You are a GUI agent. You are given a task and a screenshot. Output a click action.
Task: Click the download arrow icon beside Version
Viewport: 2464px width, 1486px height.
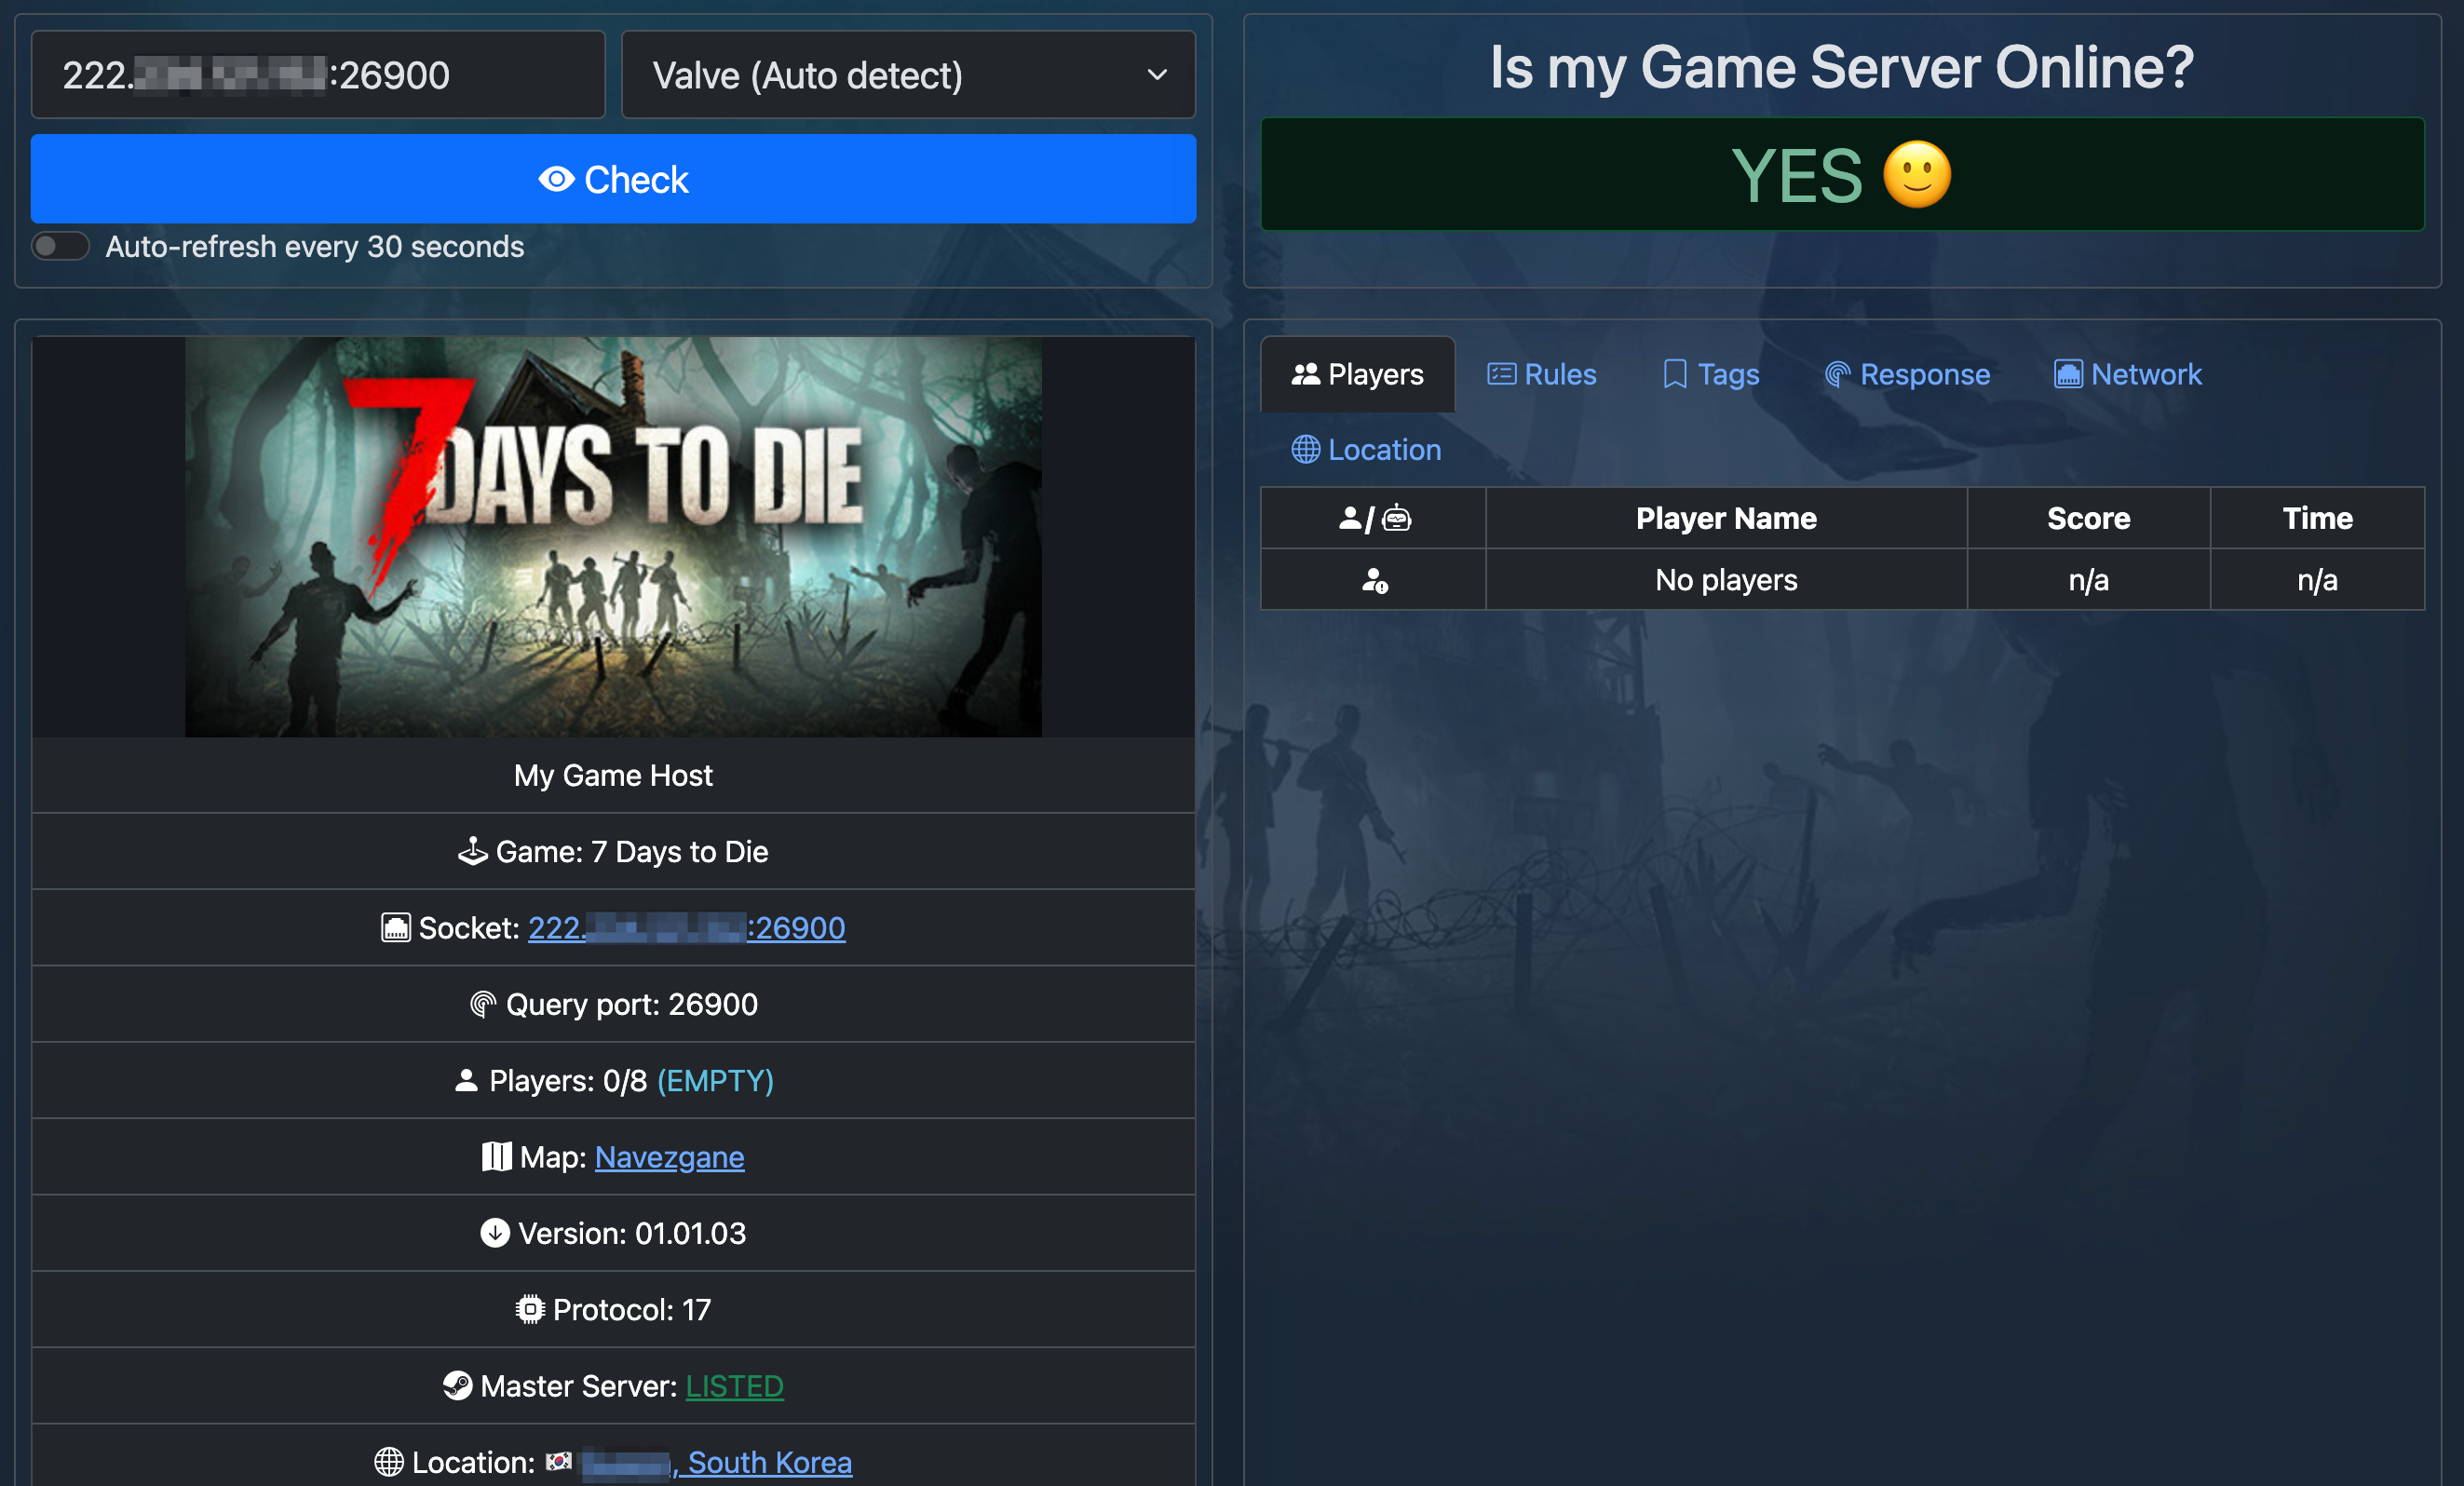(495, 1233)
